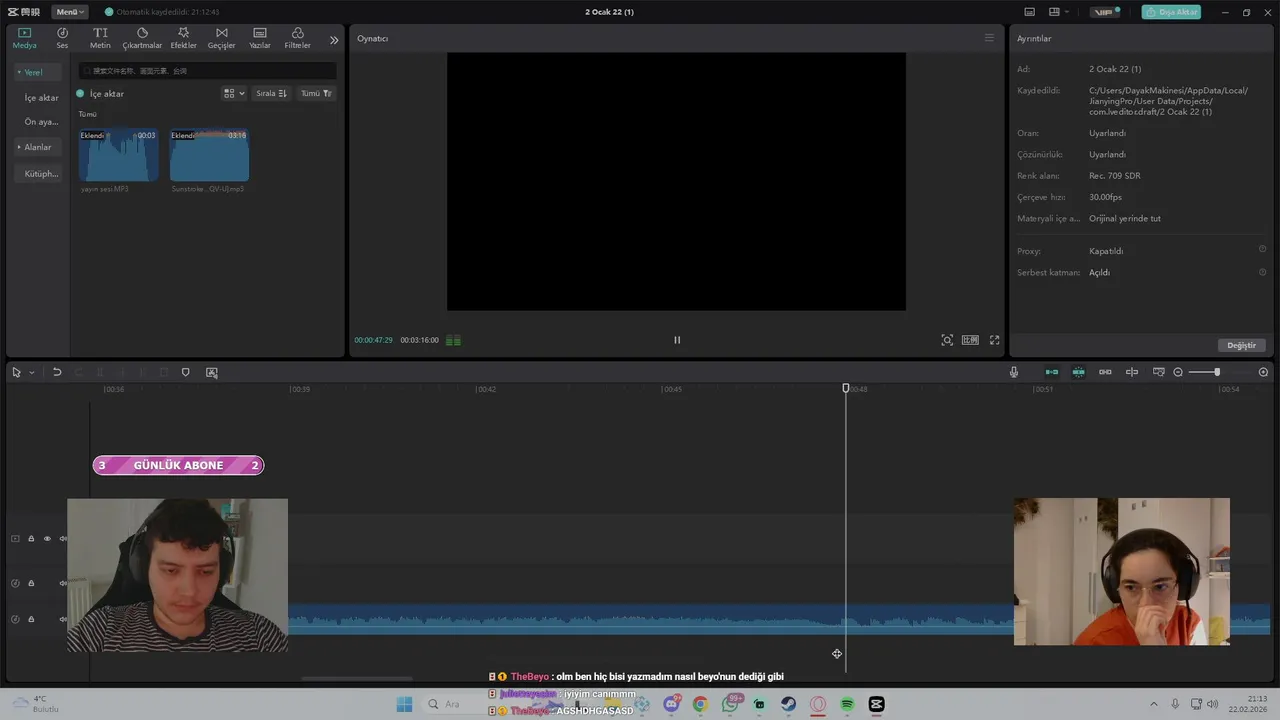Open the Efektler tab
Image resolution: width=1280 pixels, height=720 pixels.
183,38
